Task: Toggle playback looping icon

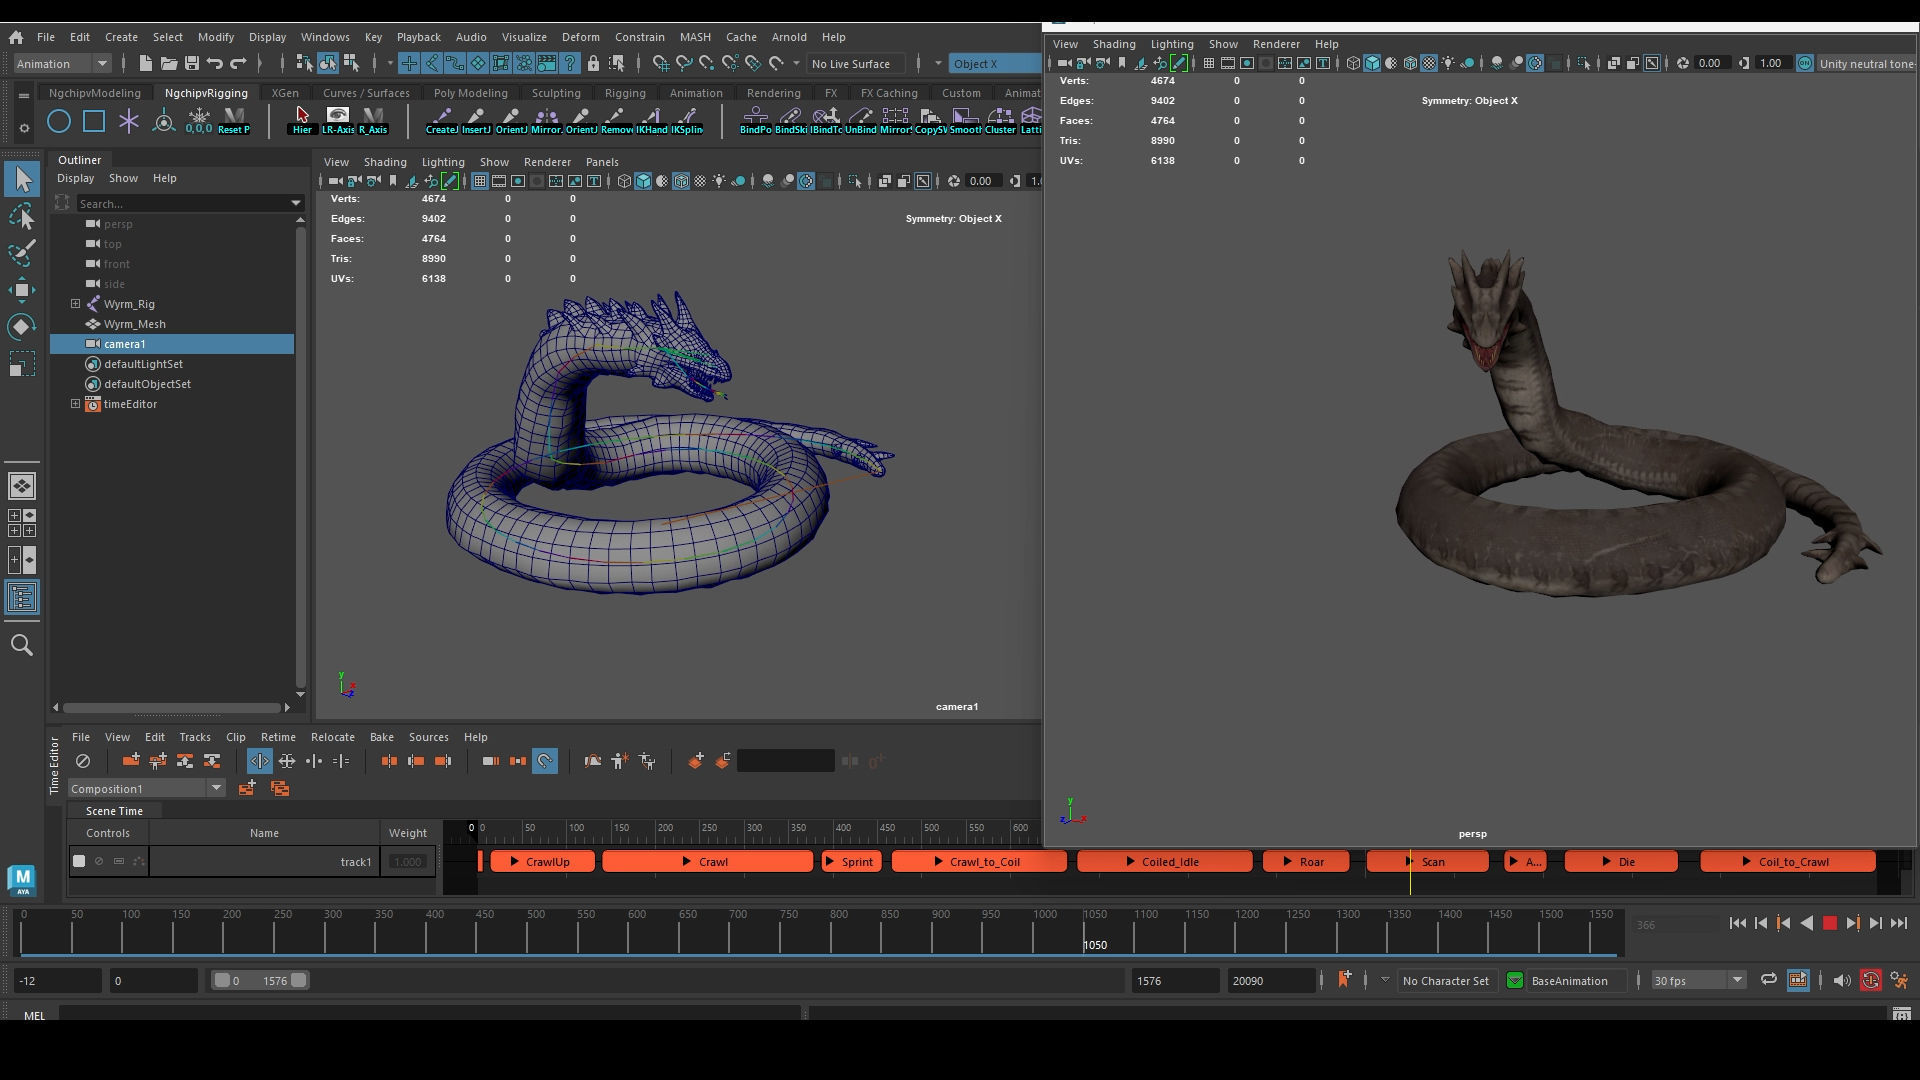Action: pyautogui.click(x=1768, y=981)
